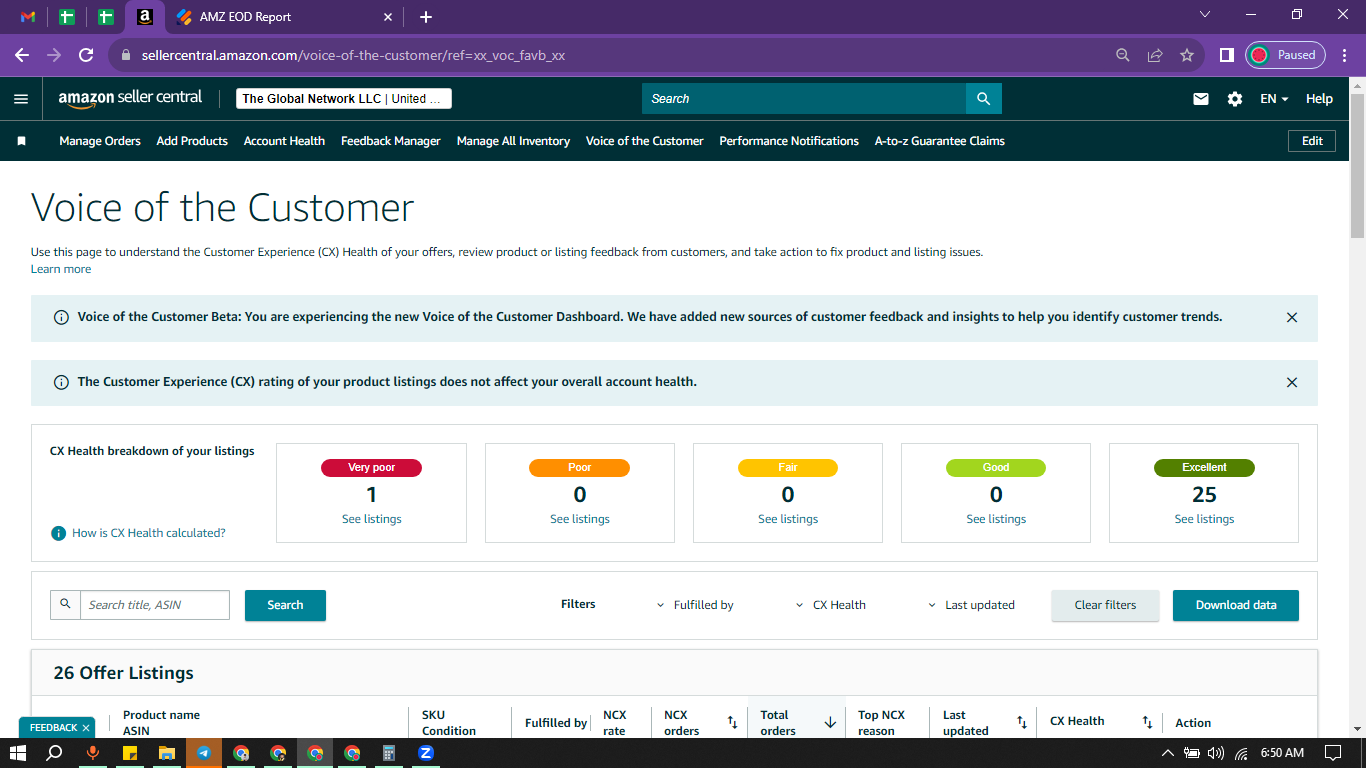Switch to the Gmail browser tab
Viewport: 1366px width, 768px height.
pyautogui.click(x=28, y=17)
